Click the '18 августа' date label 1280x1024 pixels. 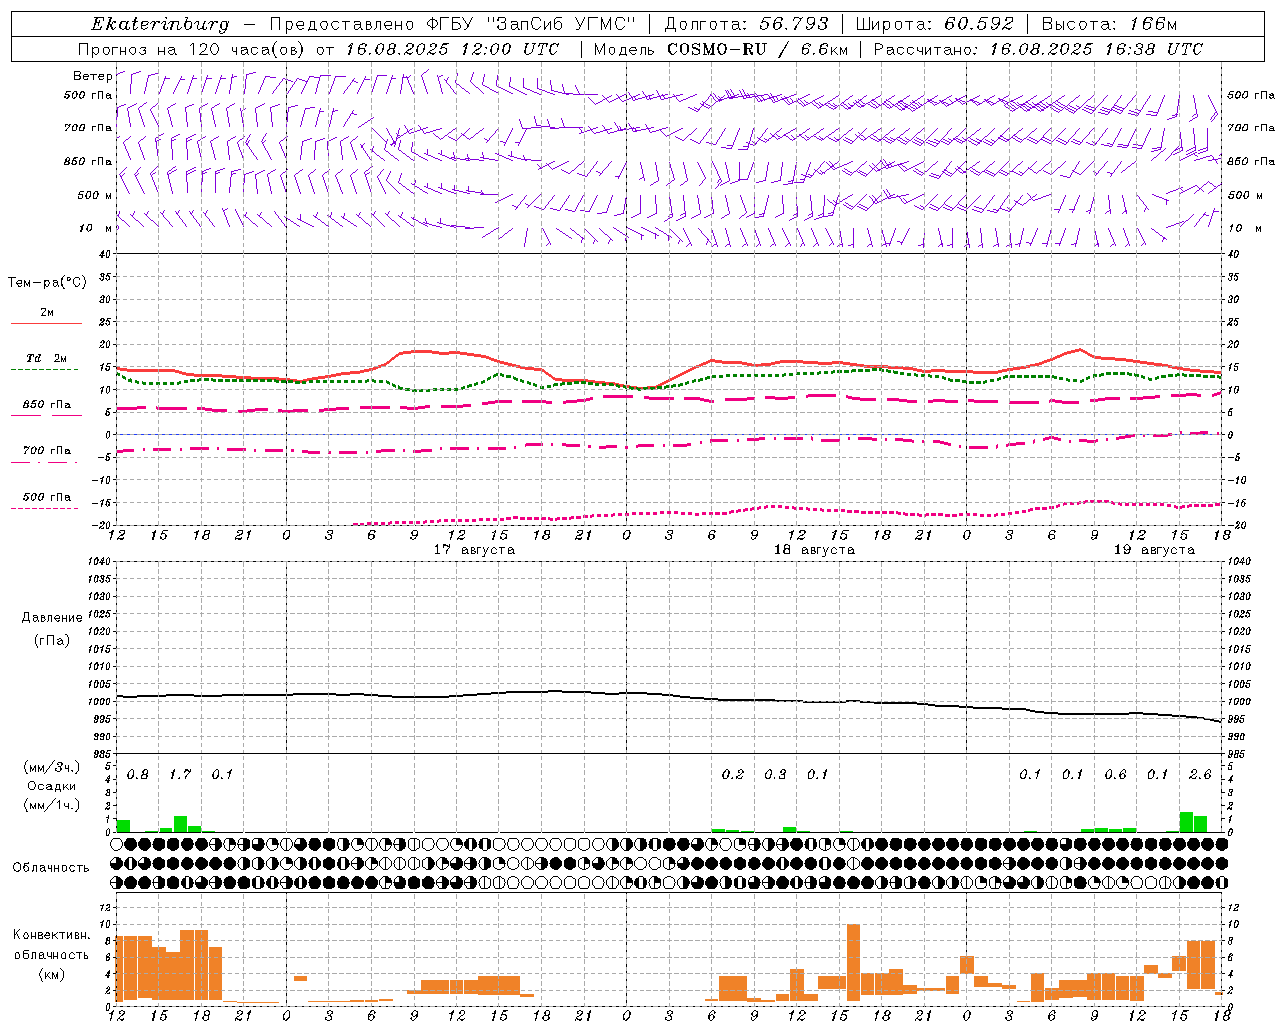click(814, 550)
